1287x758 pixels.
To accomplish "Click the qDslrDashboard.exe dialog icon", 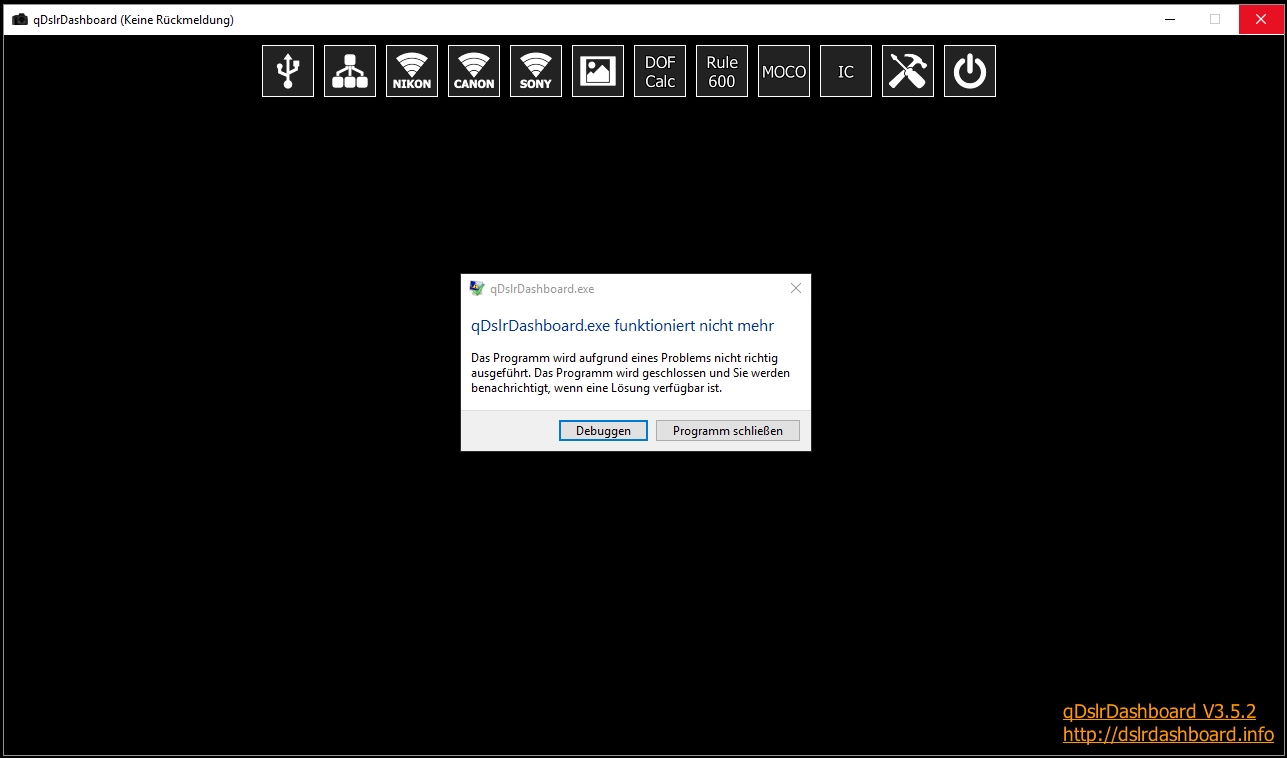I will pyautogui.click(x=475, y=288).
